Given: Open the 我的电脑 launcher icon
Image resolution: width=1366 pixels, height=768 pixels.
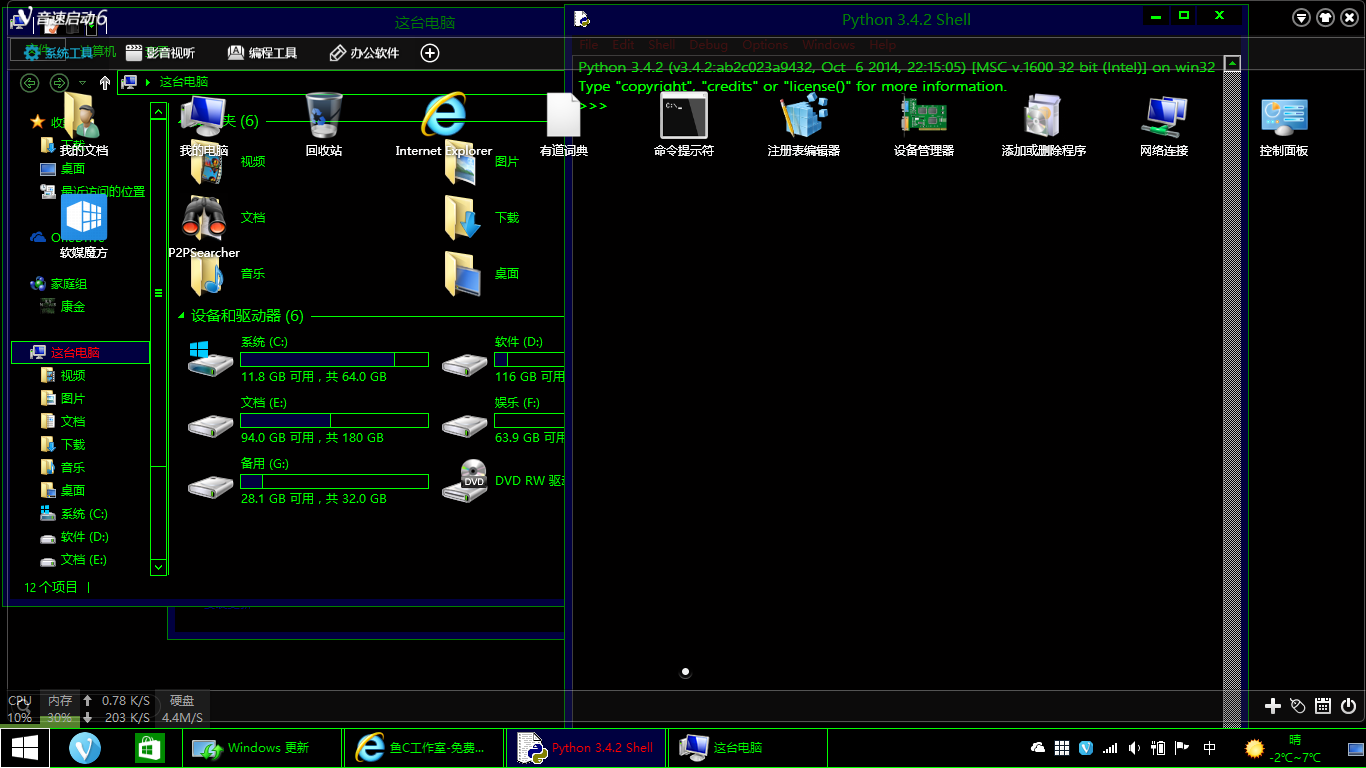Looking at the screenshot, I should [x=204, y=125].
